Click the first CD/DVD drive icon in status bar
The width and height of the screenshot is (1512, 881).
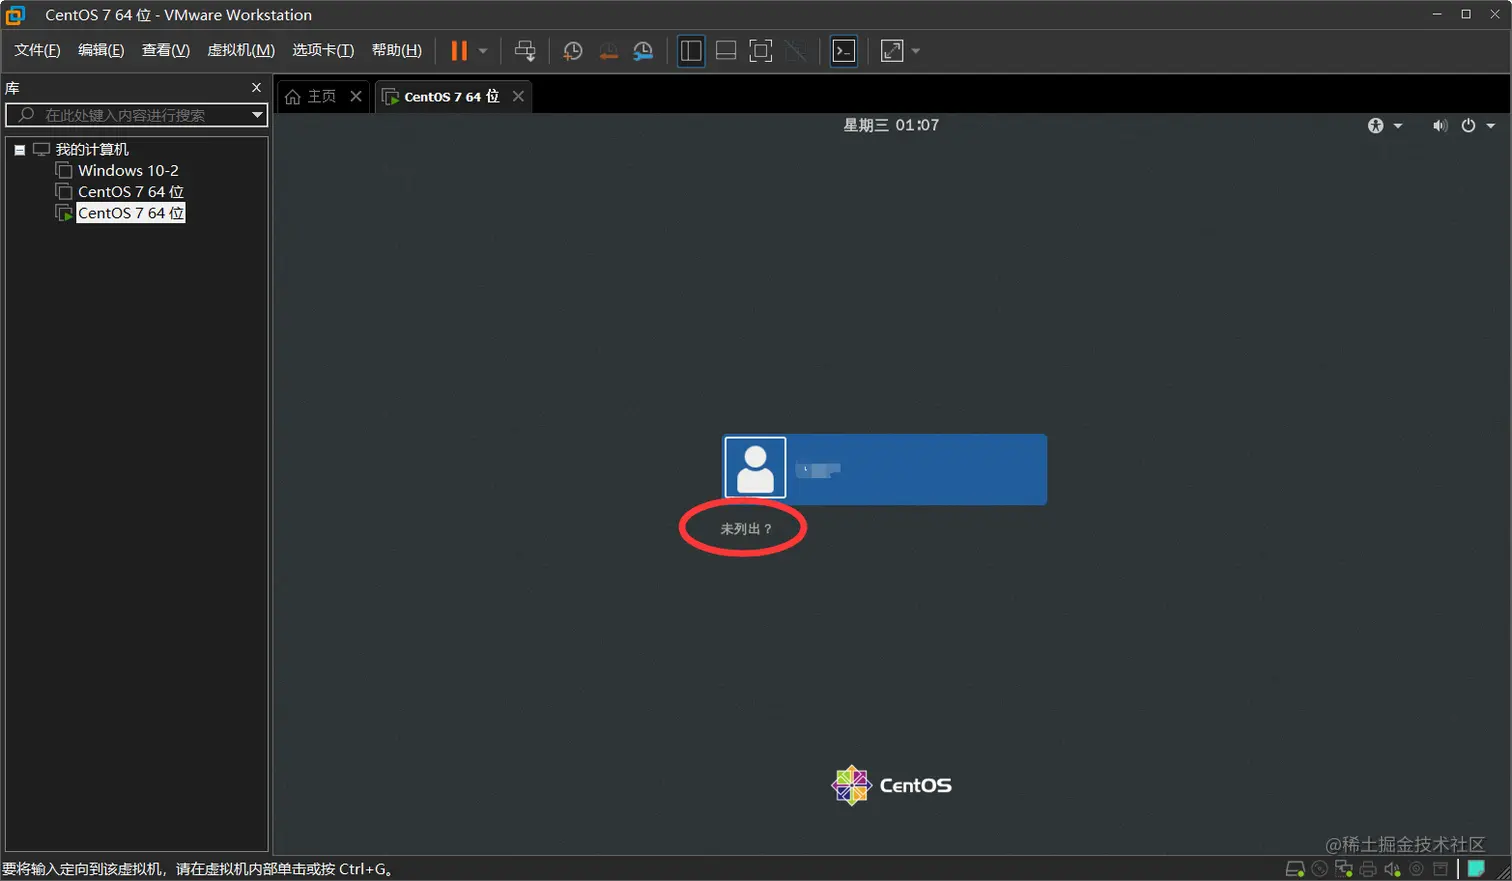click(1320, 869)
